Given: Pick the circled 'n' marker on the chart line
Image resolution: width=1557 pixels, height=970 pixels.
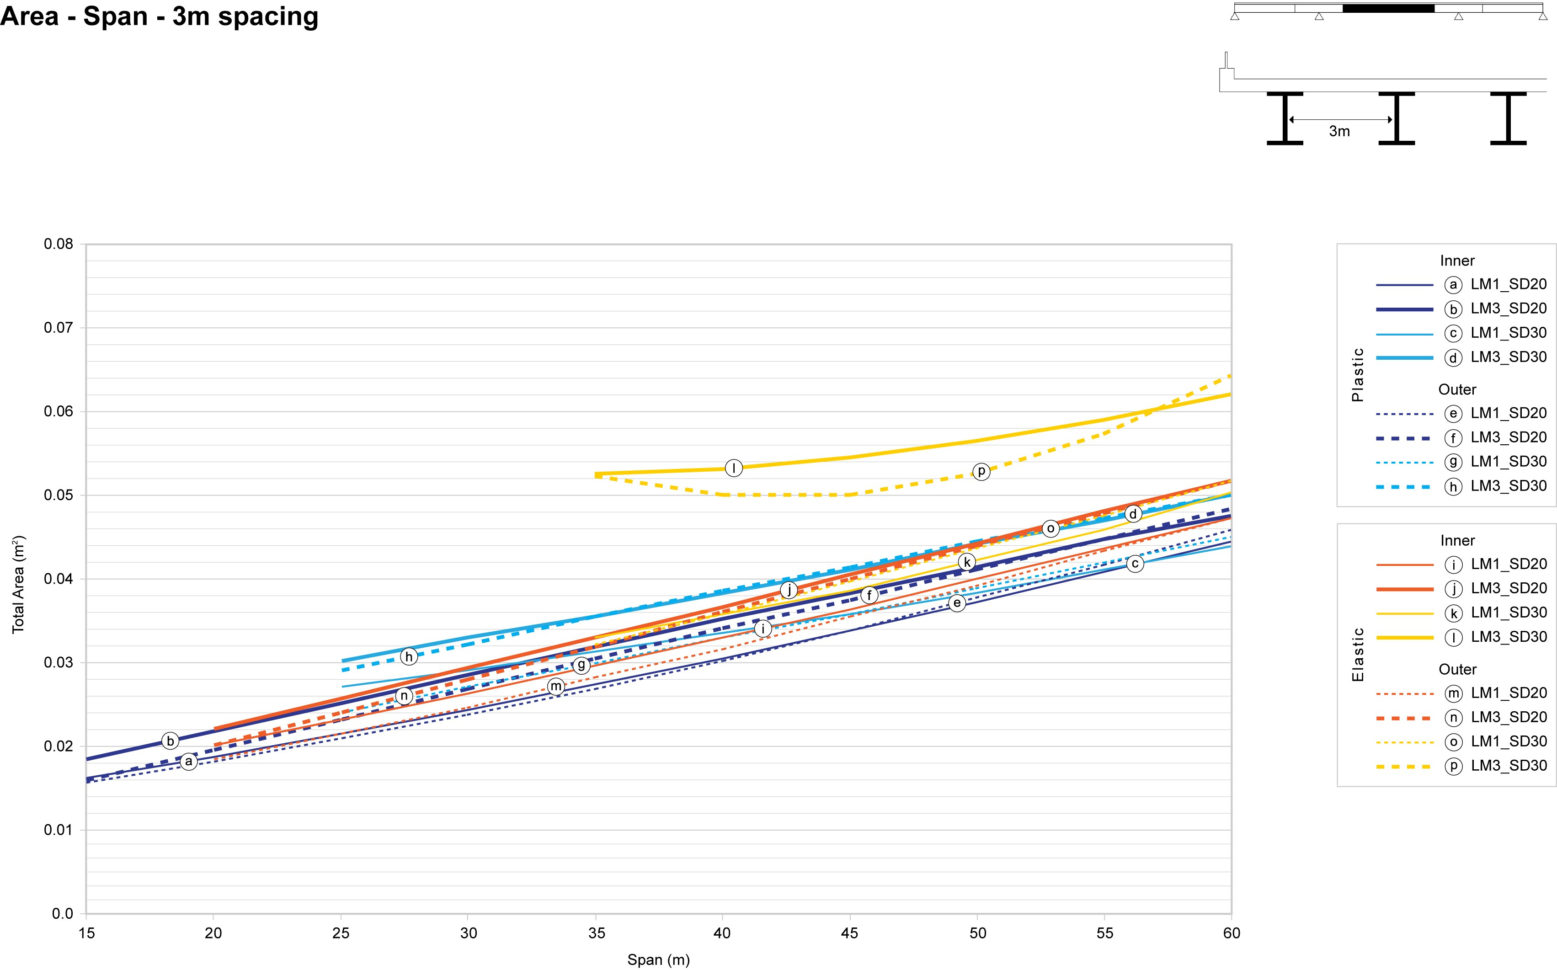Looking at the screenshot, I should point(404,696).
